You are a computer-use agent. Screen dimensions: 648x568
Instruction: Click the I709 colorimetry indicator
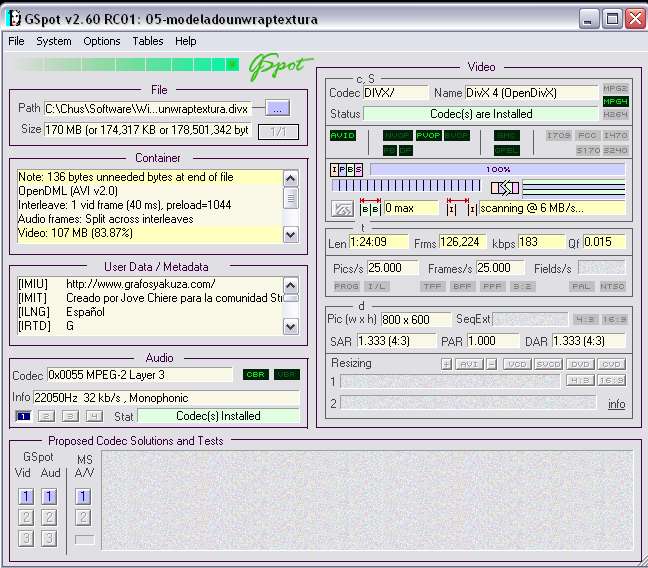point(558,135)
